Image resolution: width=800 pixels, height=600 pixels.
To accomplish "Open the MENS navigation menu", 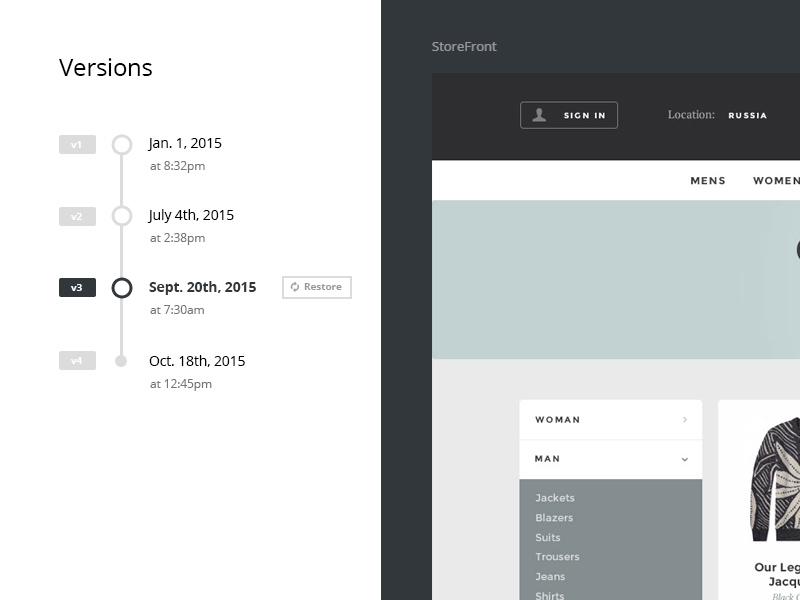I will pos(708,181).
